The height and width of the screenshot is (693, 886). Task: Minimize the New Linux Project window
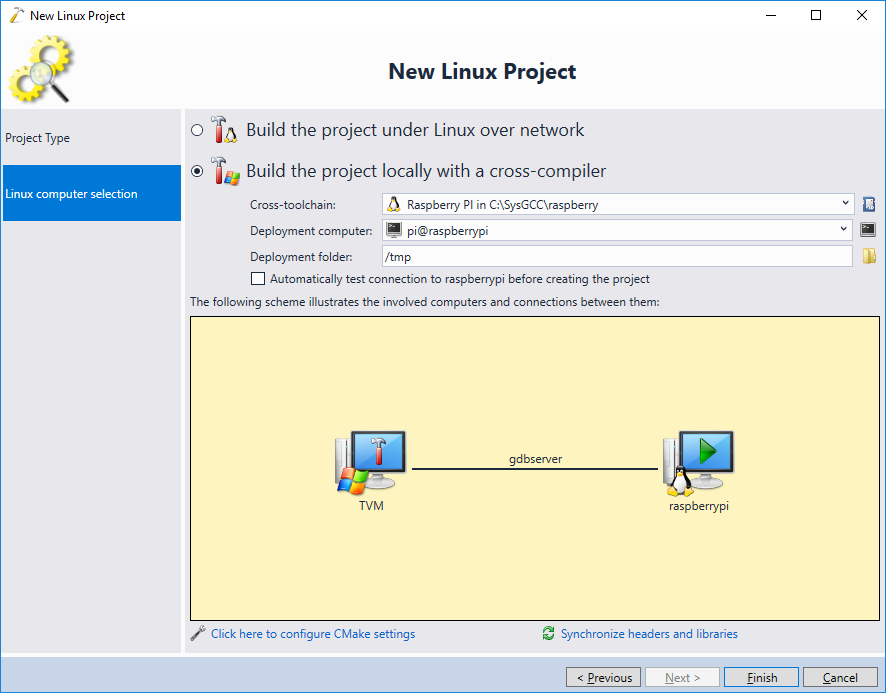pyautogui.click(x=771, y=15)
